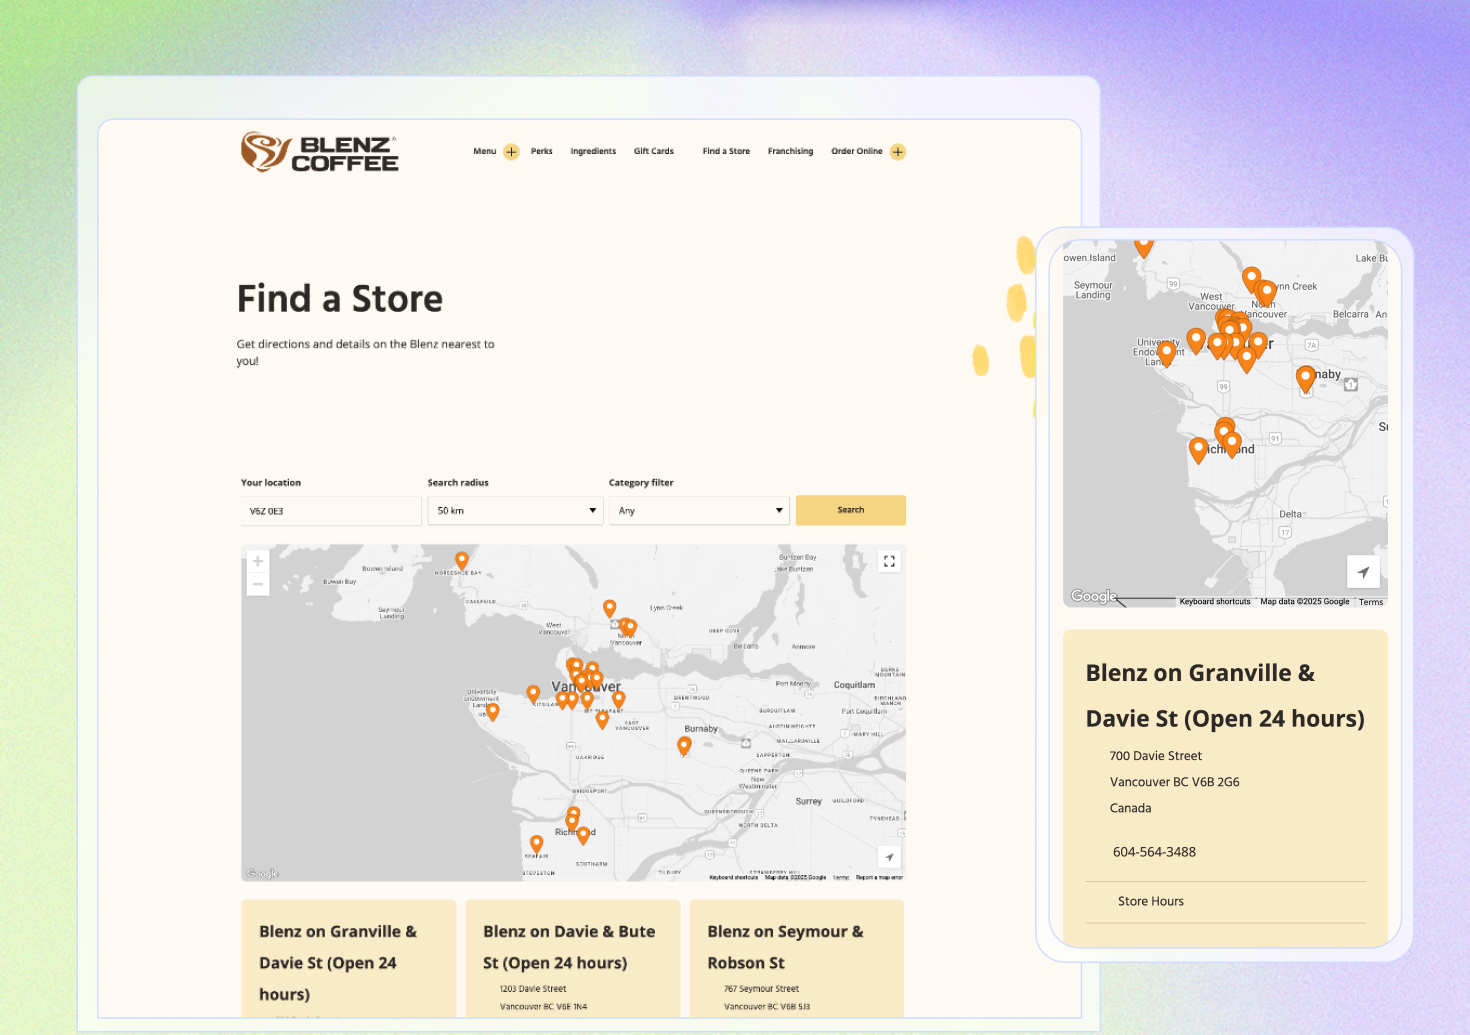Click Terms on the mobile map
This screenshot has height=1035, width=1470.
pyautogui.click(x=1371, y=602)
